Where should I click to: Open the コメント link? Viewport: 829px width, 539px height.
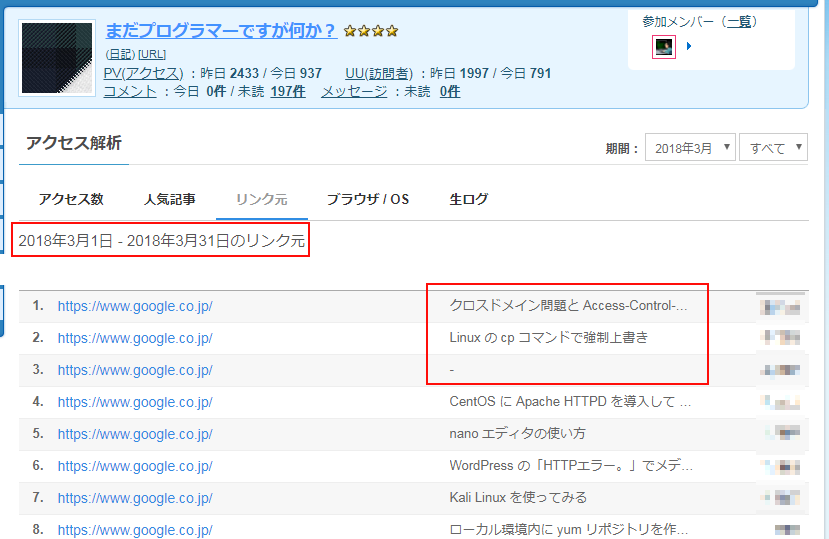tap(130, 91)
